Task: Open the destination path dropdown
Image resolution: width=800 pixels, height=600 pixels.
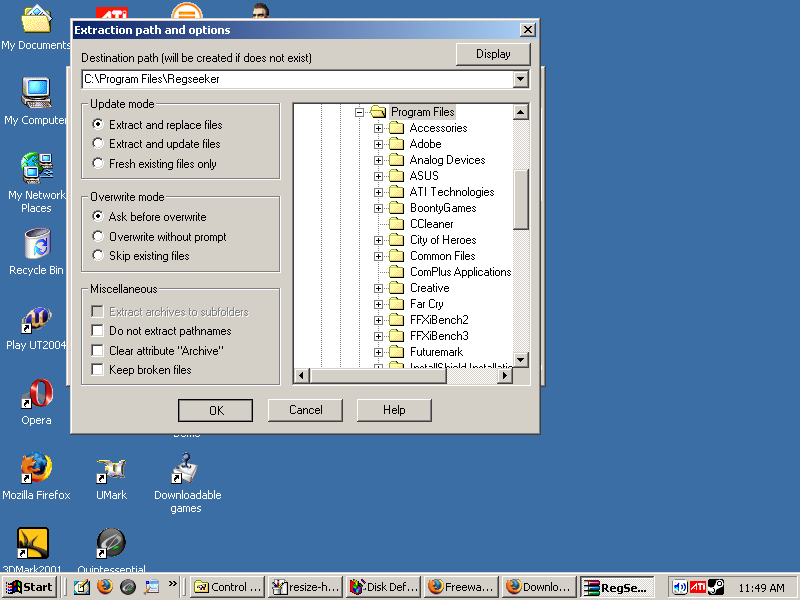Action: coord(520,79)
